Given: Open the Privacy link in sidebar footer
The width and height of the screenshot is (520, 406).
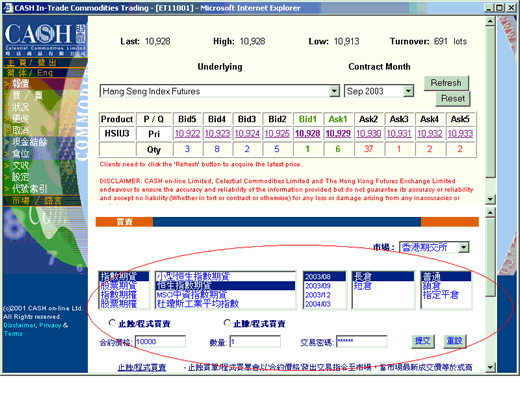Looking at the screenshot, I should (x=50, y=325).
